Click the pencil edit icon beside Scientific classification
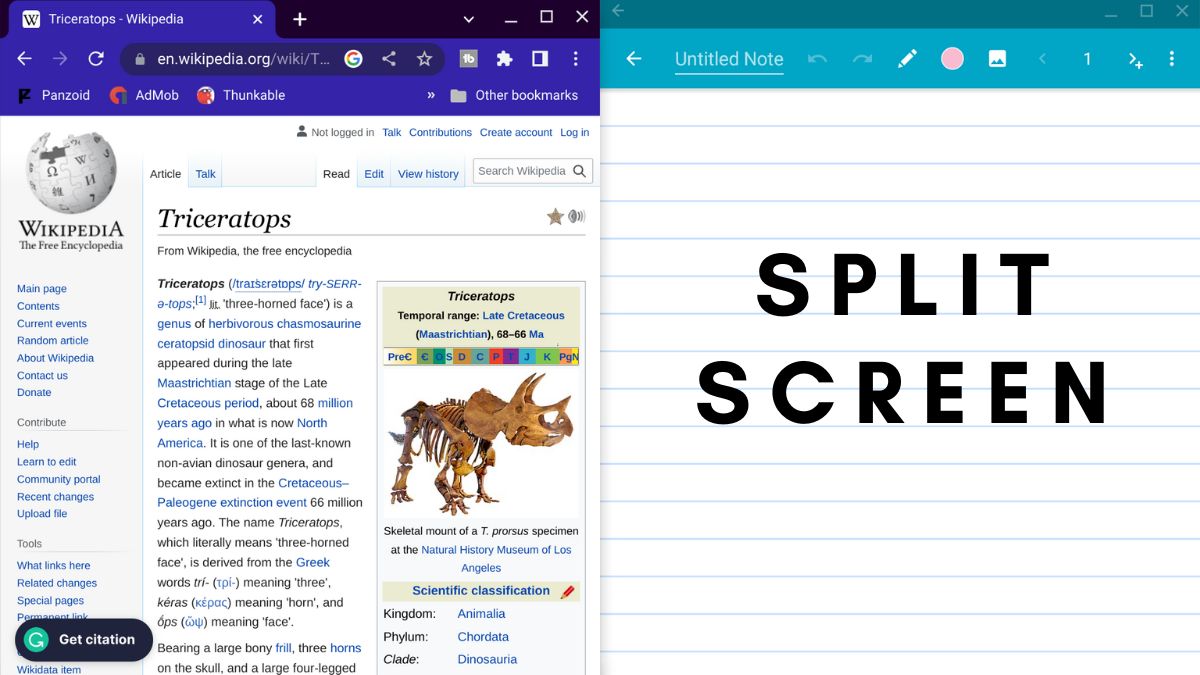 tap(567, 592)
